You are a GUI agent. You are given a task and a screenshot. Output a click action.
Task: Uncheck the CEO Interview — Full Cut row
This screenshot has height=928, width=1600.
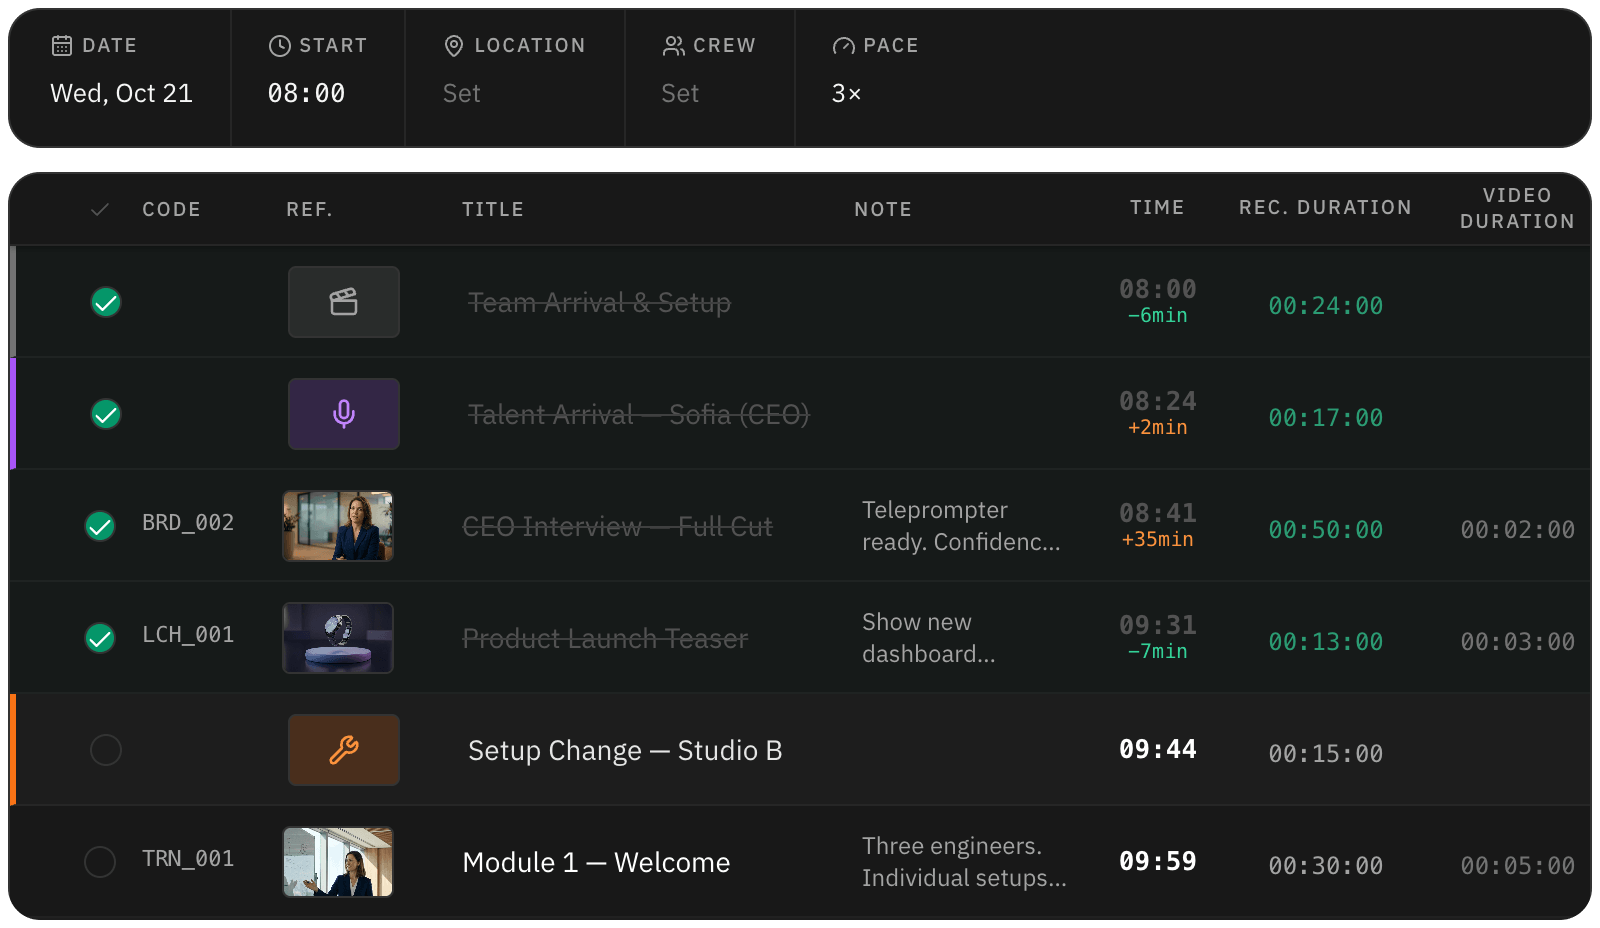click(x=100, y=526)
